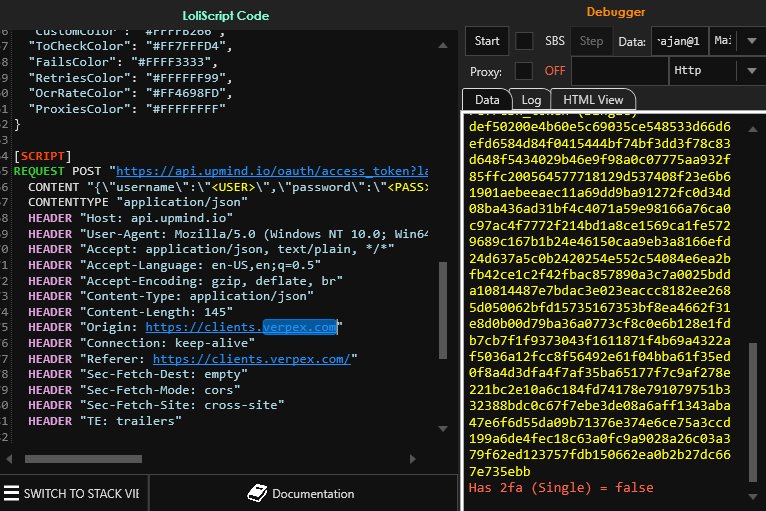Click the "Accept-Encoding: gzip, deflate, br" line
The height and width of the screenshot is (511, 766).
click(x=186, y=281)
